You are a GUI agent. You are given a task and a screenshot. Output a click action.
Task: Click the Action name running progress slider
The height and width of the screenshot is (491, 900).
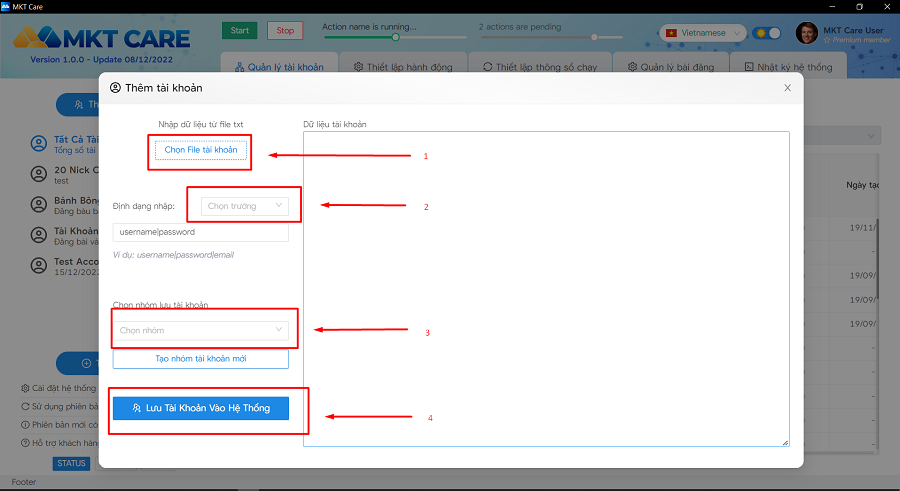395,37
